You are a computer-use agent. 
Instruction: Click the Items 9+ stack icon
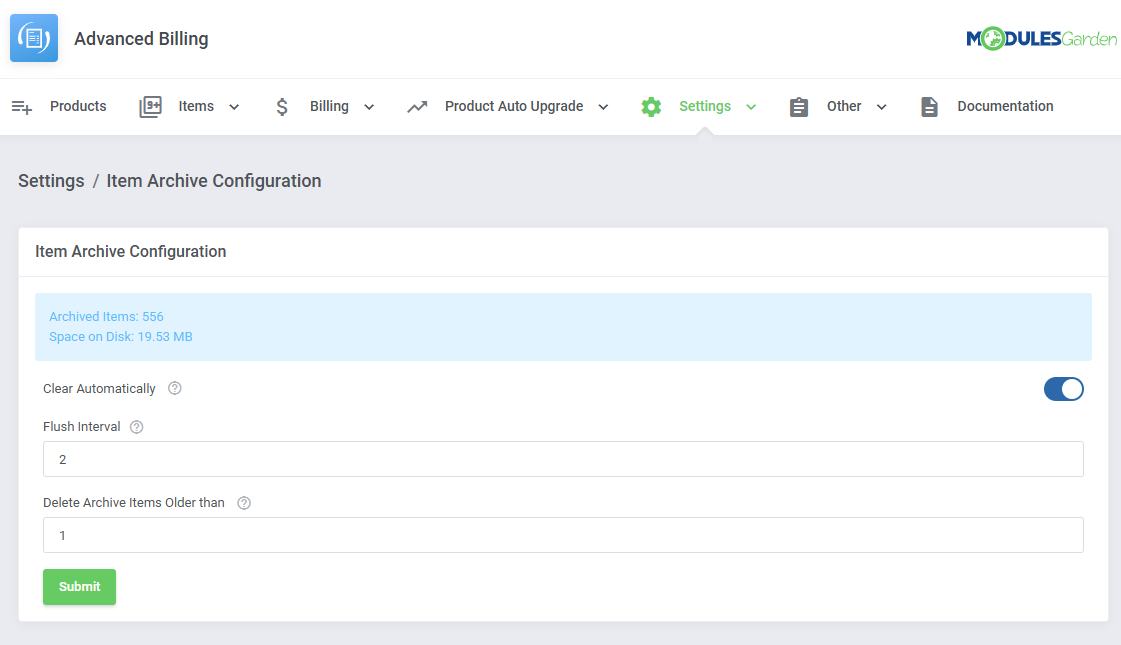150,107
